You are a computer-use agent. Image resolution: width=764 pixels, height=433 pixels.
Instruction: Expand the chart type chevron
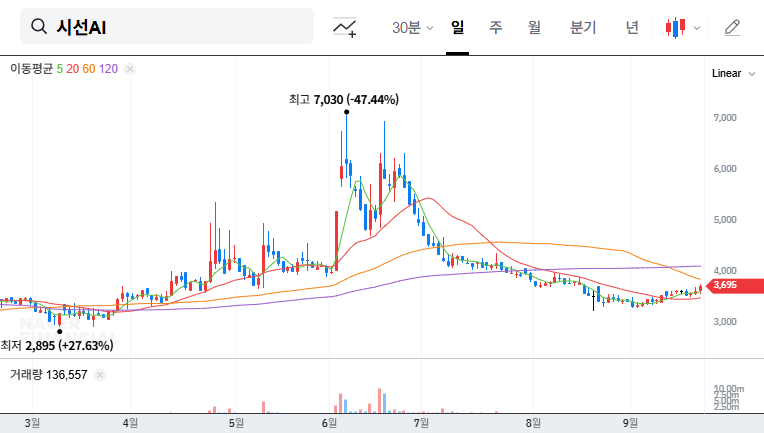click(x=697, y=28)
